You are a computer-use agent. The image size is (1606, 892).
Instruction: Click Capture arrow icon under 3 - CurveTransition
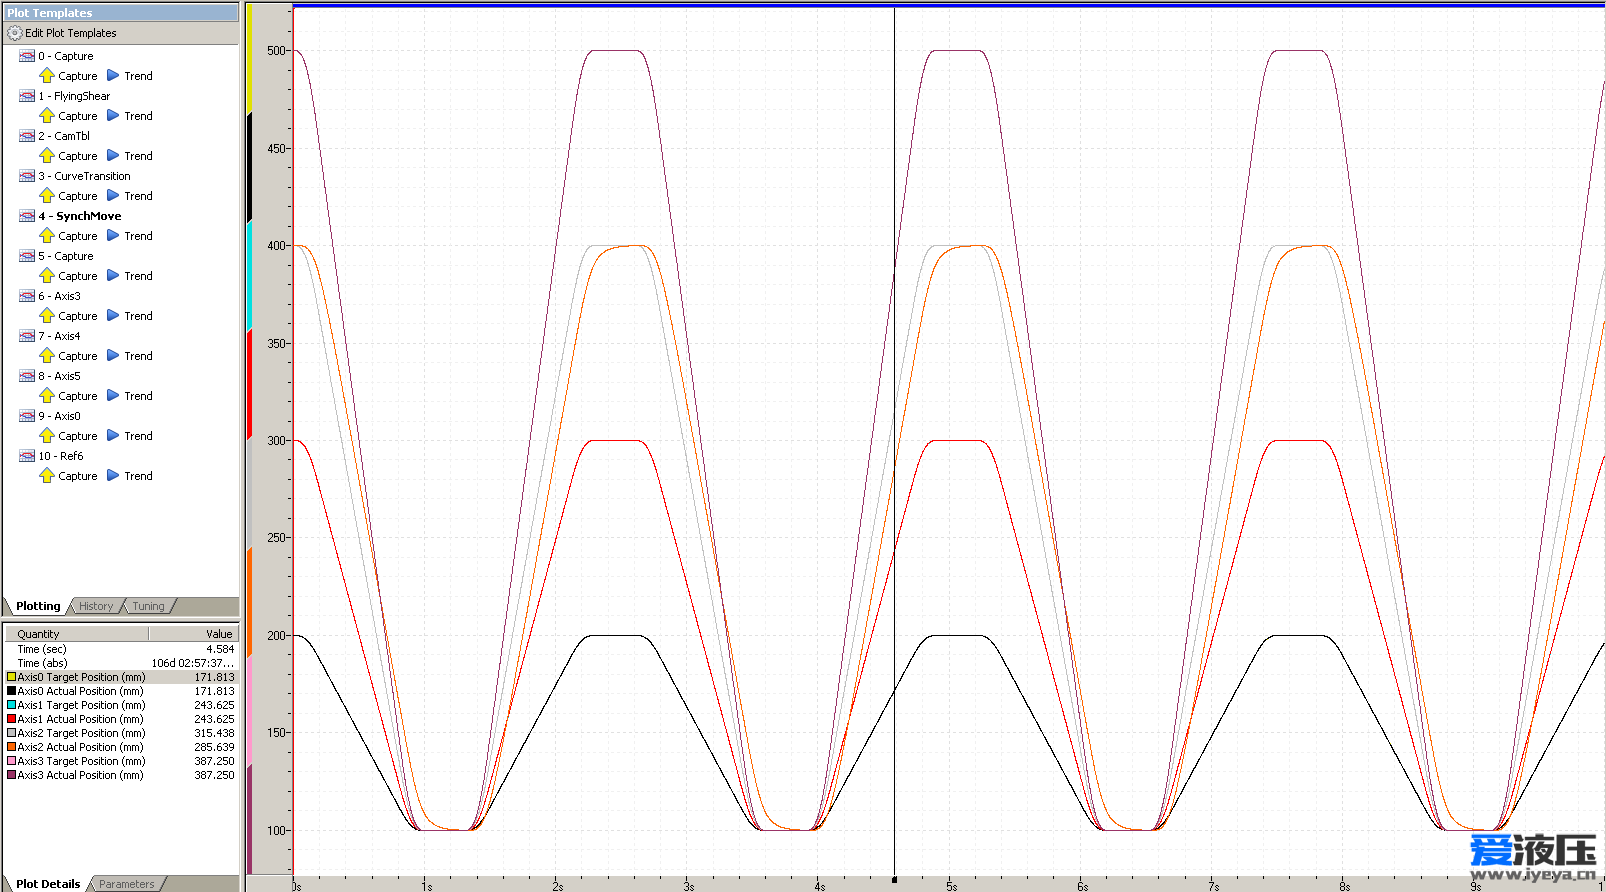point(47,196)
